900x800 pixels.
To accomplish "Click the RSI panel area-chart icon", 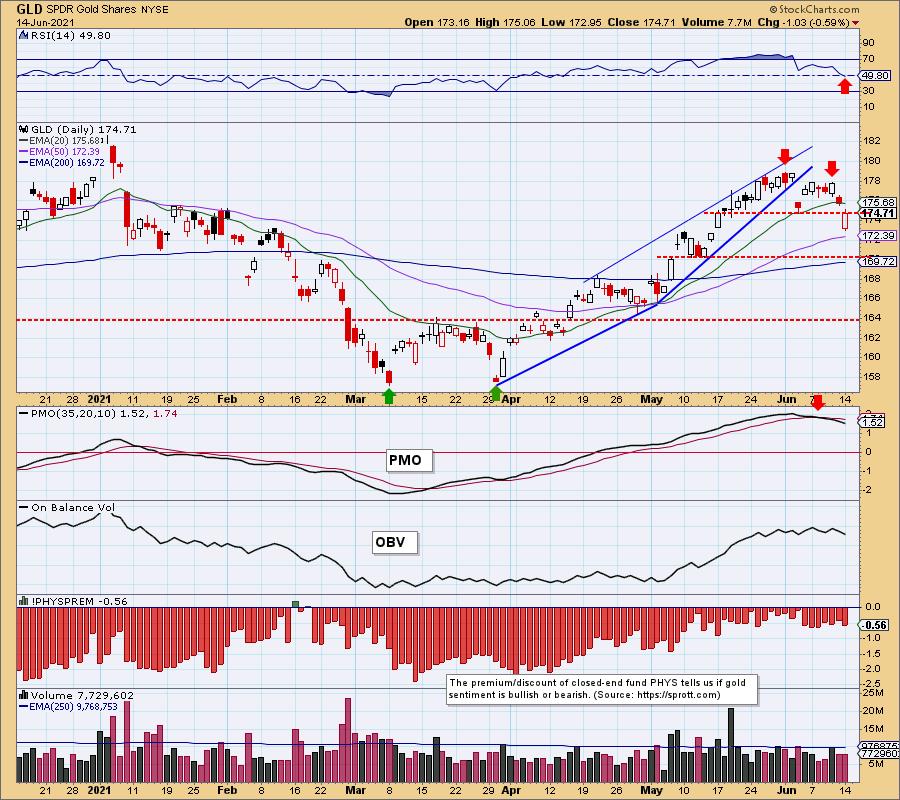I will 23,35.
